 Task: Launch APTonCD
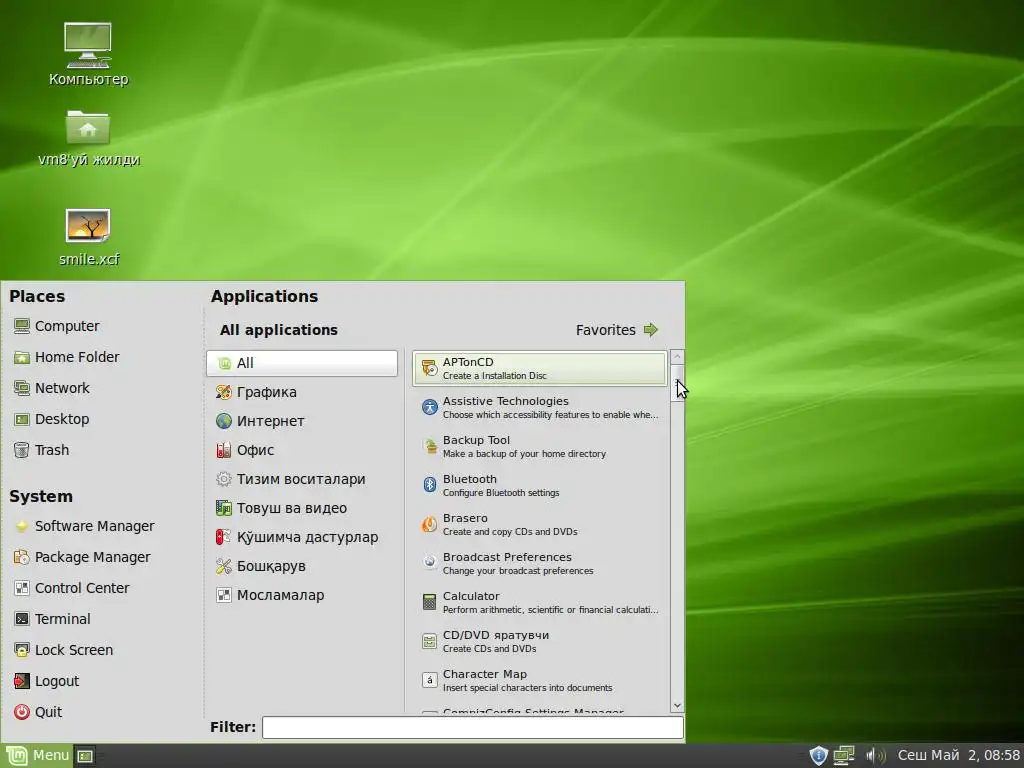(x=539, y=368)
